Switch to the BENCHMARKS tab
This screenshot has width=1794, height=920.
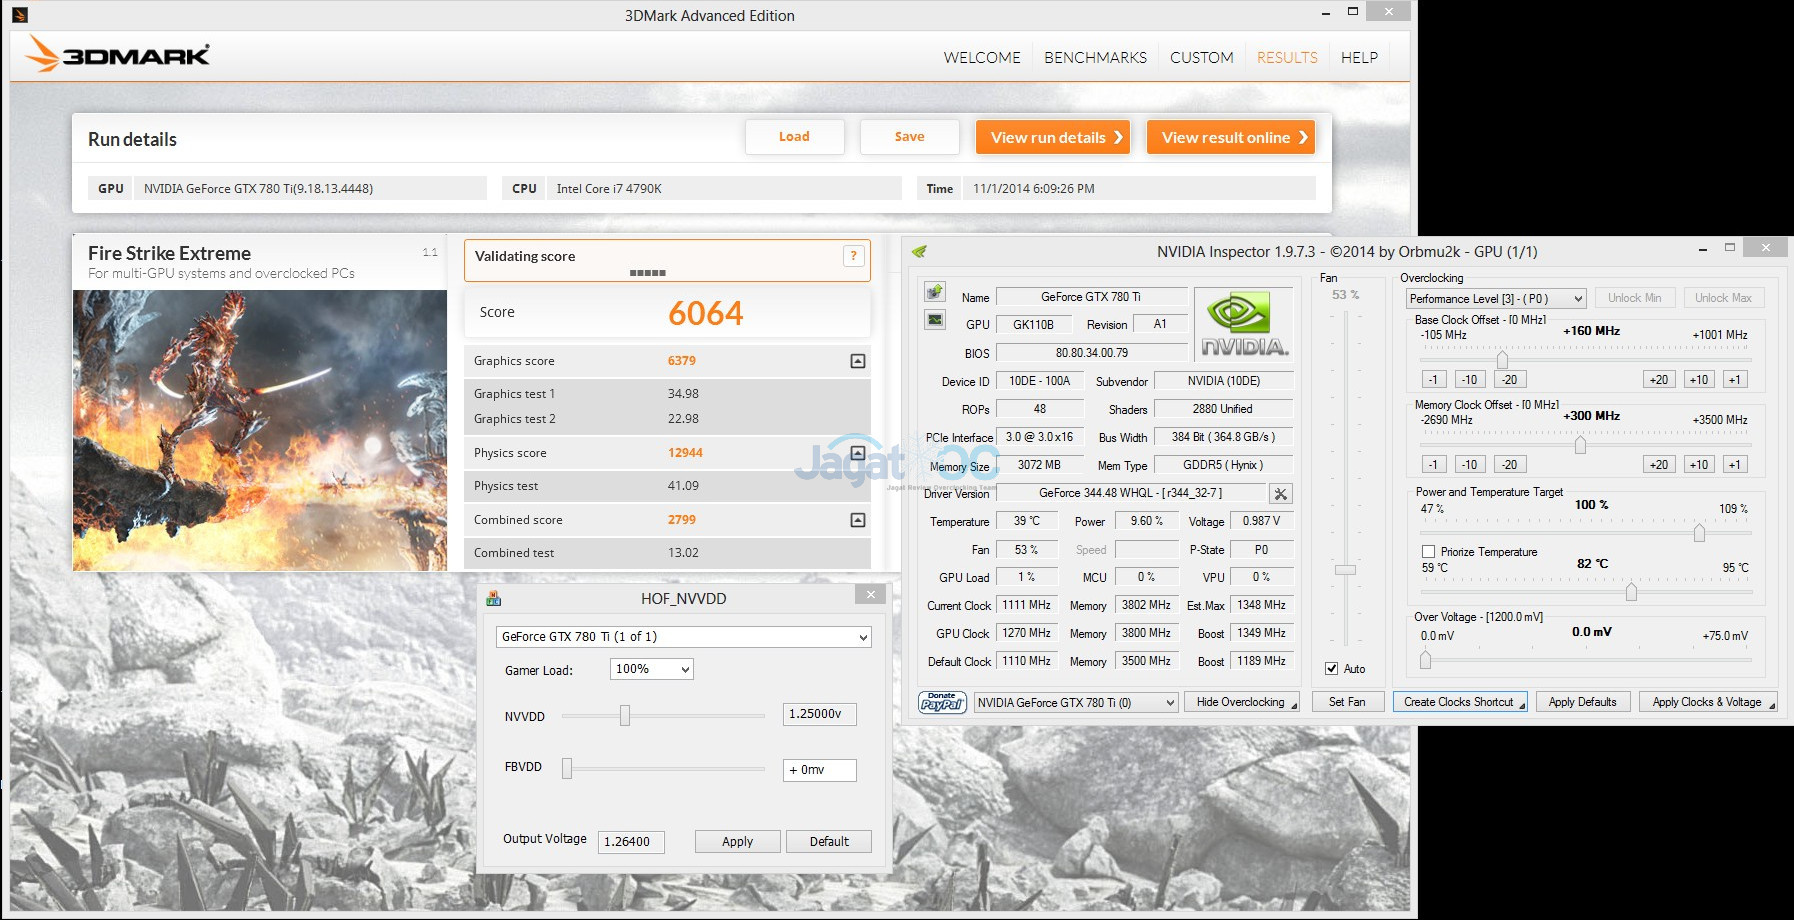click(x=1095, y=58)
